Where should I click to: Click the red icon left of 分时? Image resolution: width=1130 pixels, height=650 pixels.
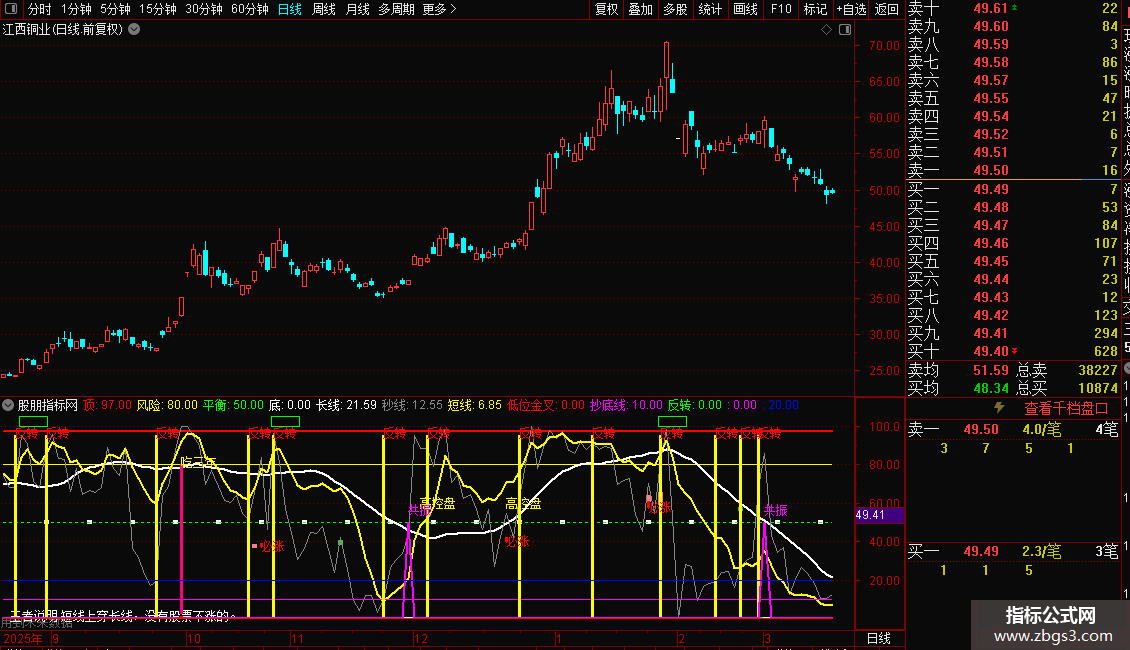pos(11,9)
